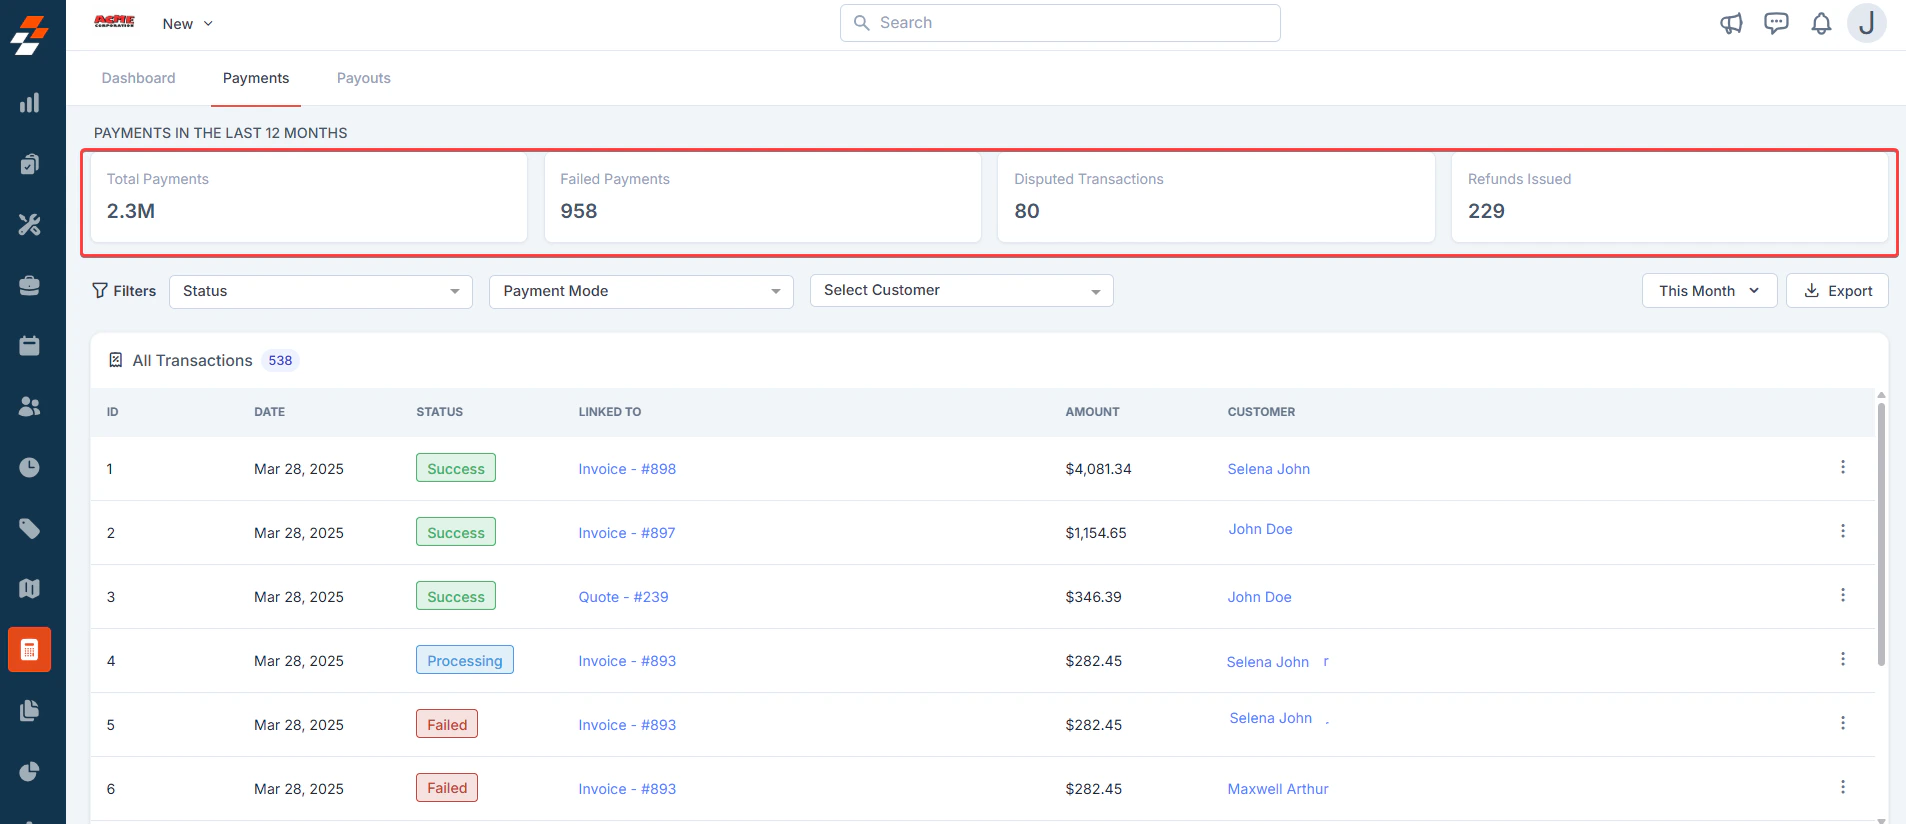This screenshot has height=824, width=1906.
Task: Open the price tag sidebar icon
Action: pyautogui.click(x=30, y=528)
